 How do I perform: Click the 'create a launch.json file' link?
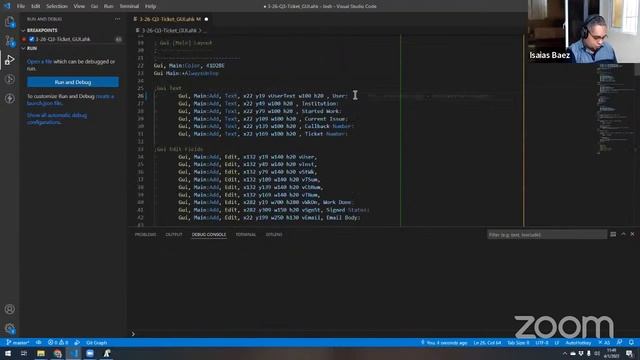click(x=44, y=103)
